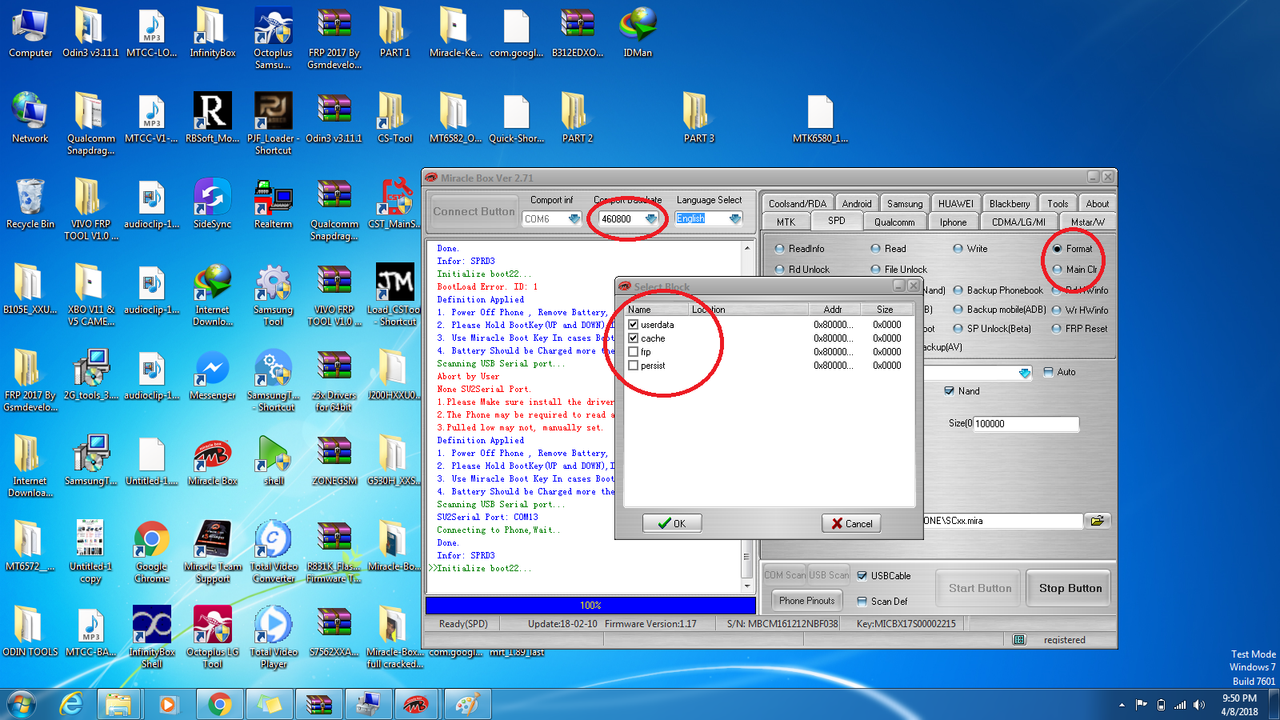1280x720 pixels.
Task: Click the Size input field showing 100000
Action: pos(1026,424)
